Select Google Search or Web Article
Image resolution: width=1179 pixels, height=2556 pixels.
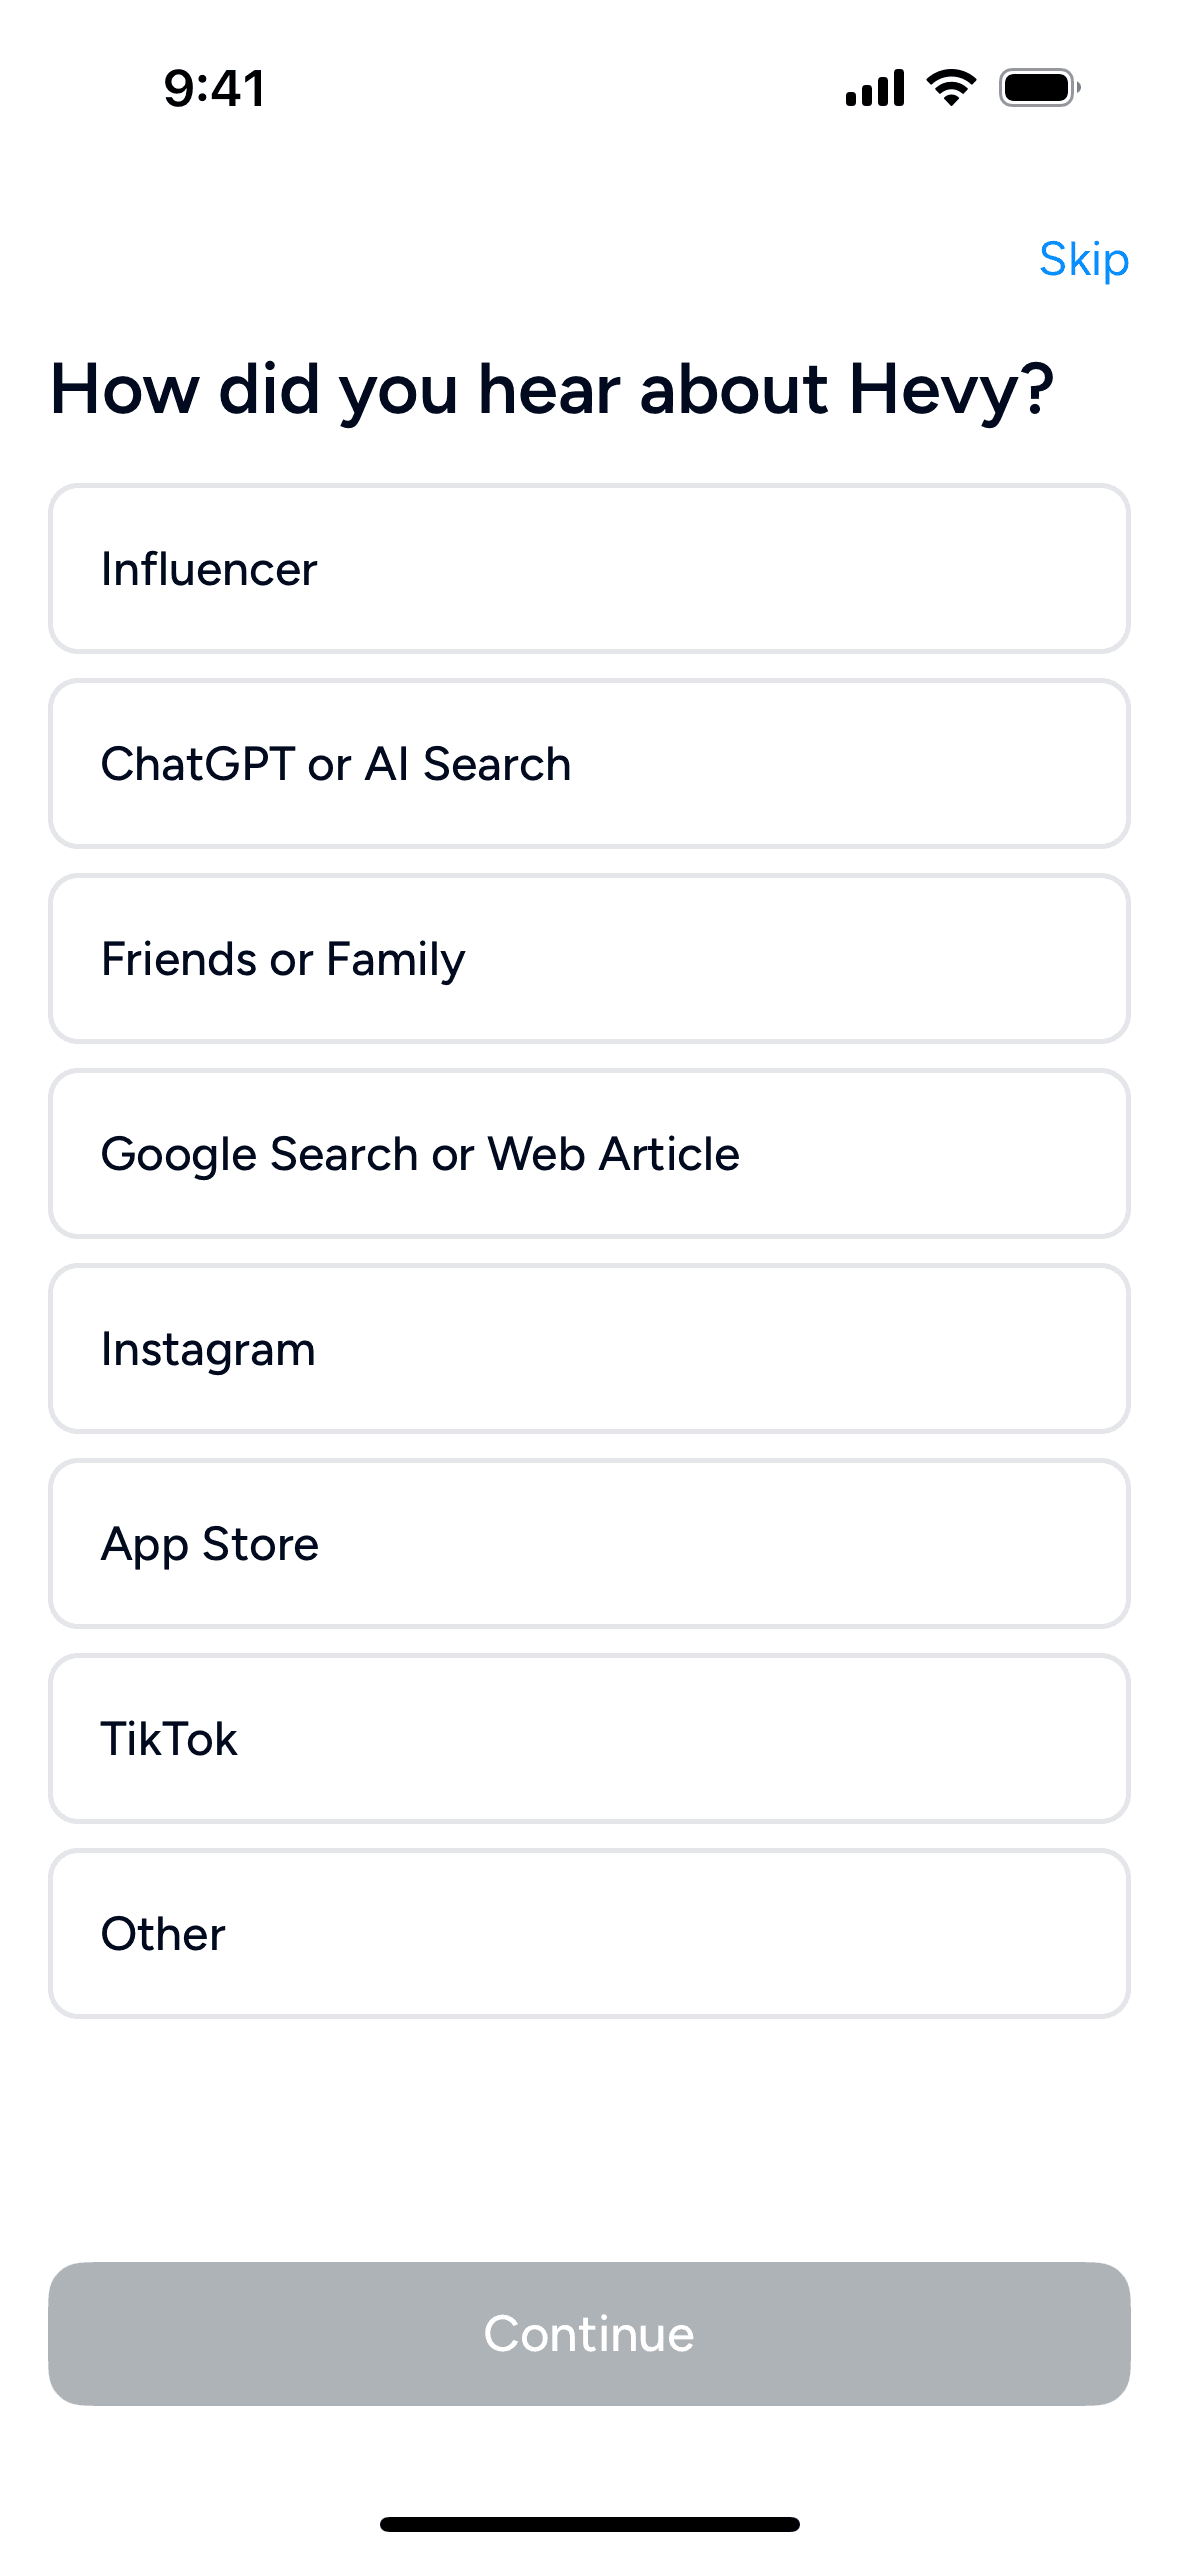click(x=589, y=1154)
